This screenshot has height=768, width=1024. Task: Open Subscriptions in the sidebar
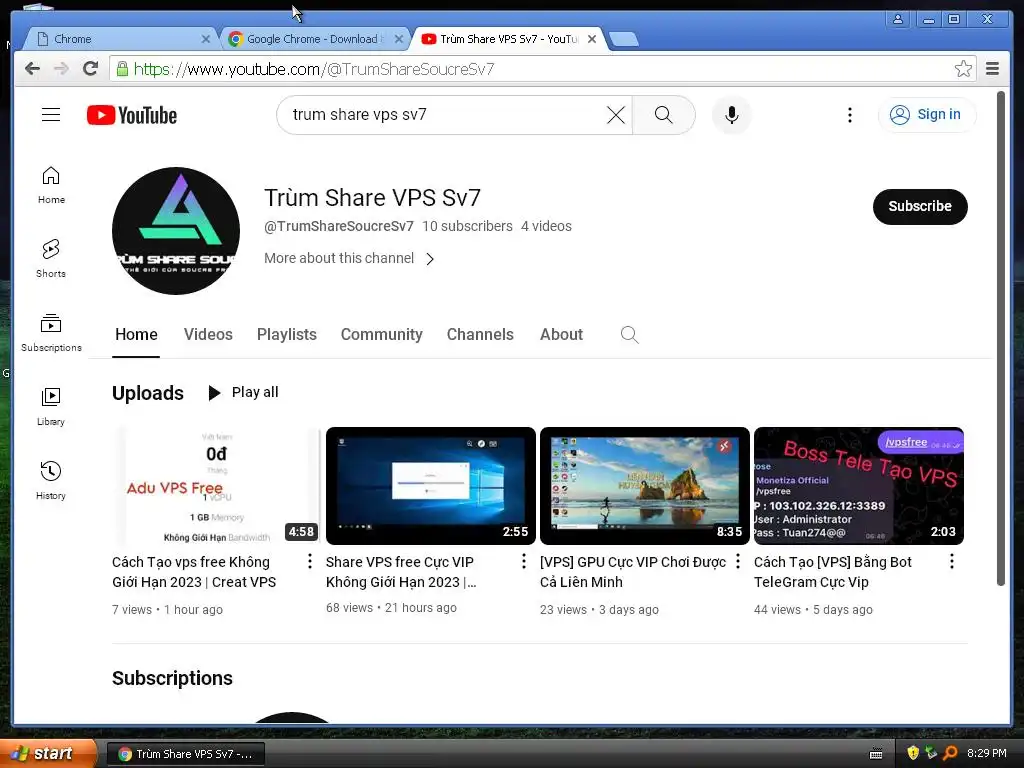tap(51, 333)
